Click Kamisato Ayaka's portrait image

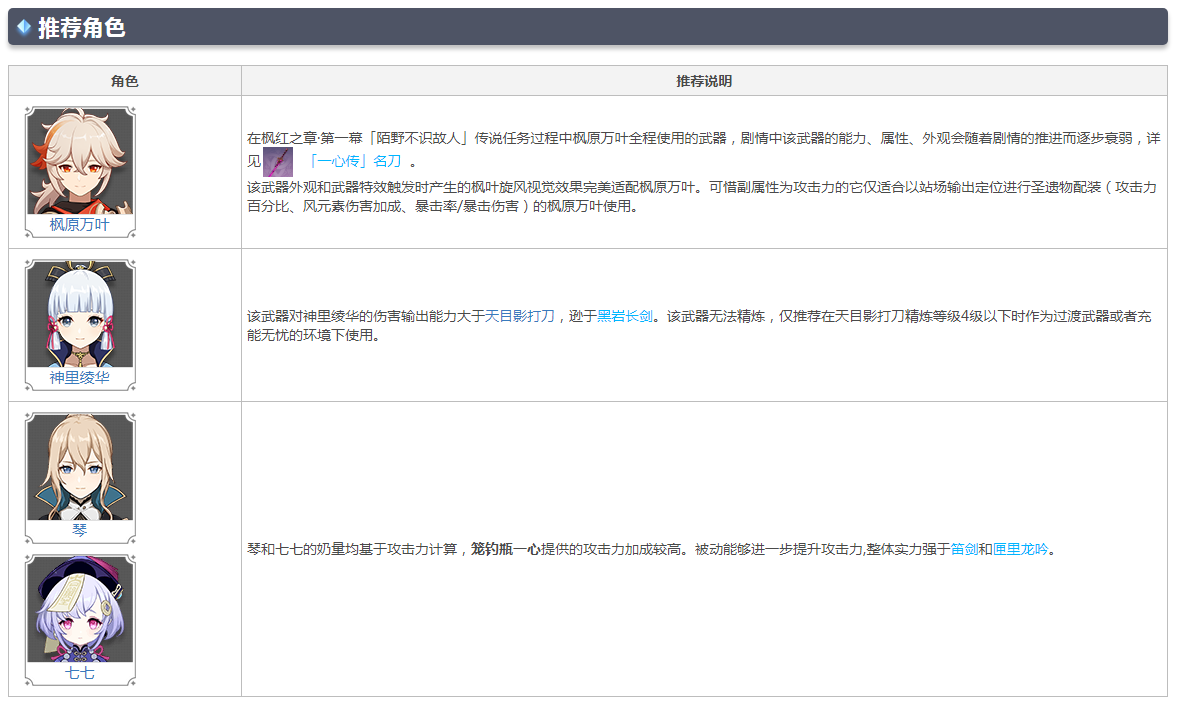[80, 314]
